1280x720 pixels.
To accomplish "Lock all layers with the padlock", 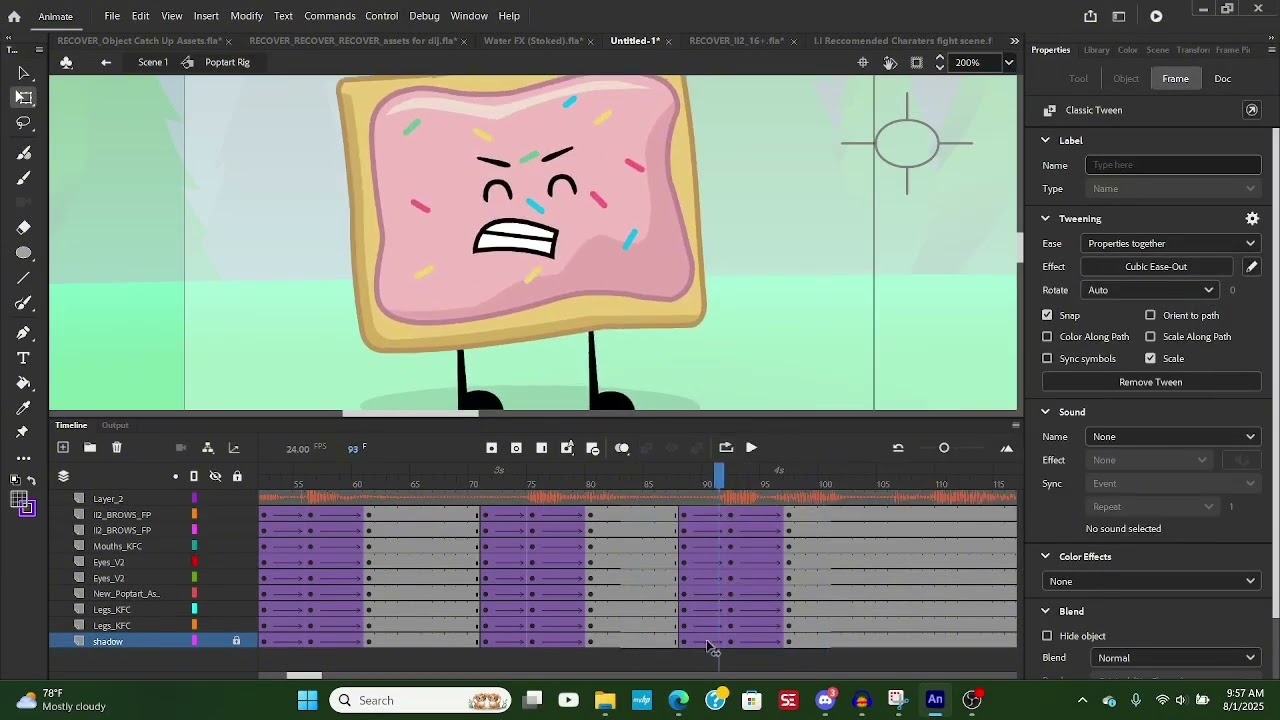I will 237,476.
